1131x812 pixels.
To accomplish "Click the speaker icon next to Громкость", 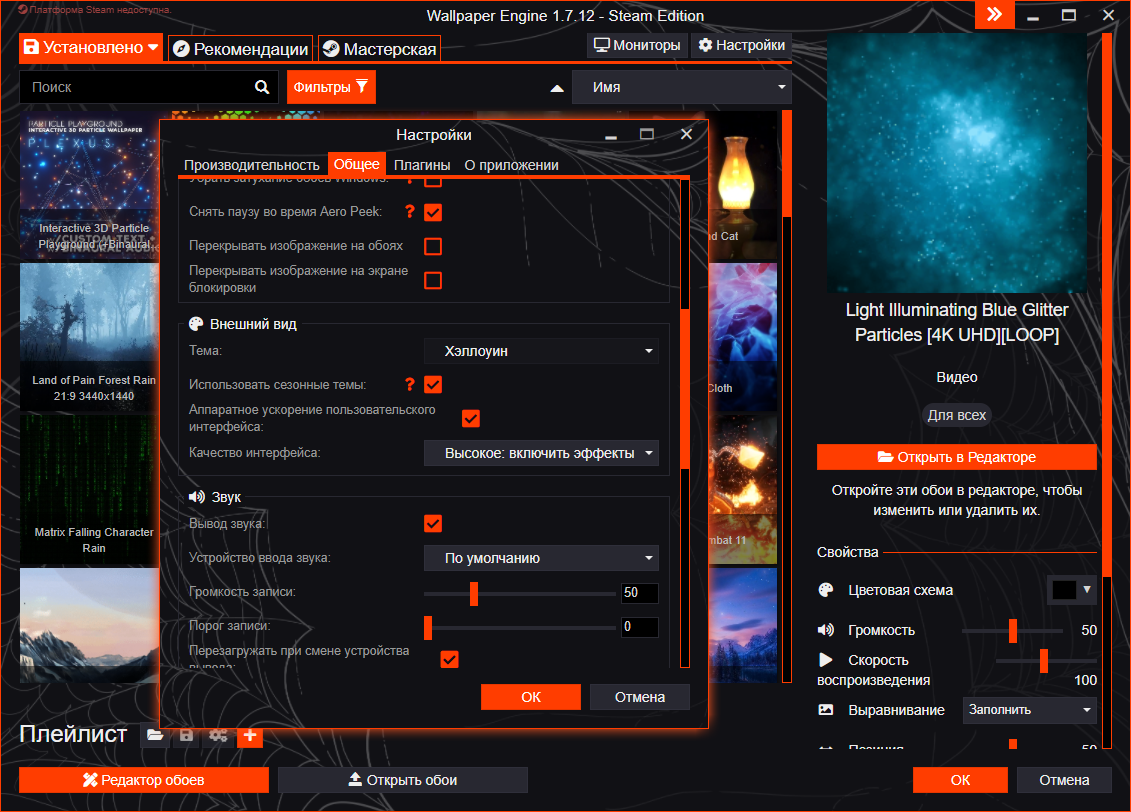I will click(x=826, y=630).
